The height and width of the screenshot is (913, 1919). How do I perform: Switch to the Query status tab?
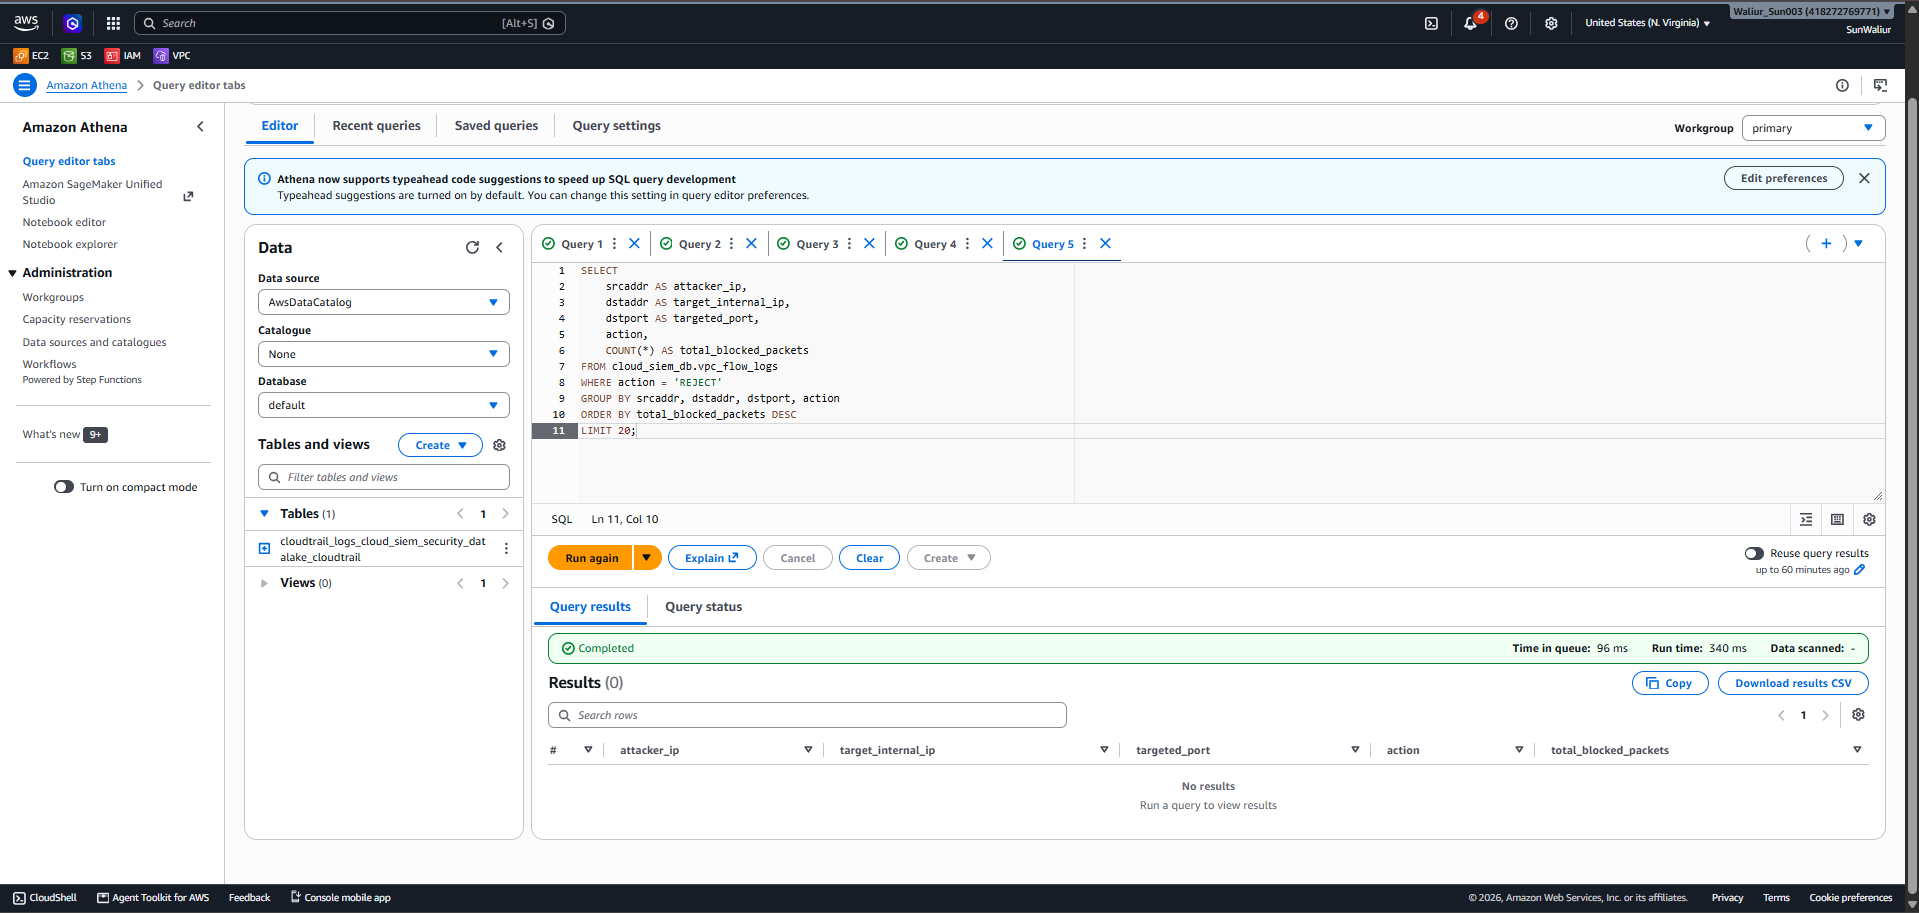pyautogui.click(x=703, y=607)
